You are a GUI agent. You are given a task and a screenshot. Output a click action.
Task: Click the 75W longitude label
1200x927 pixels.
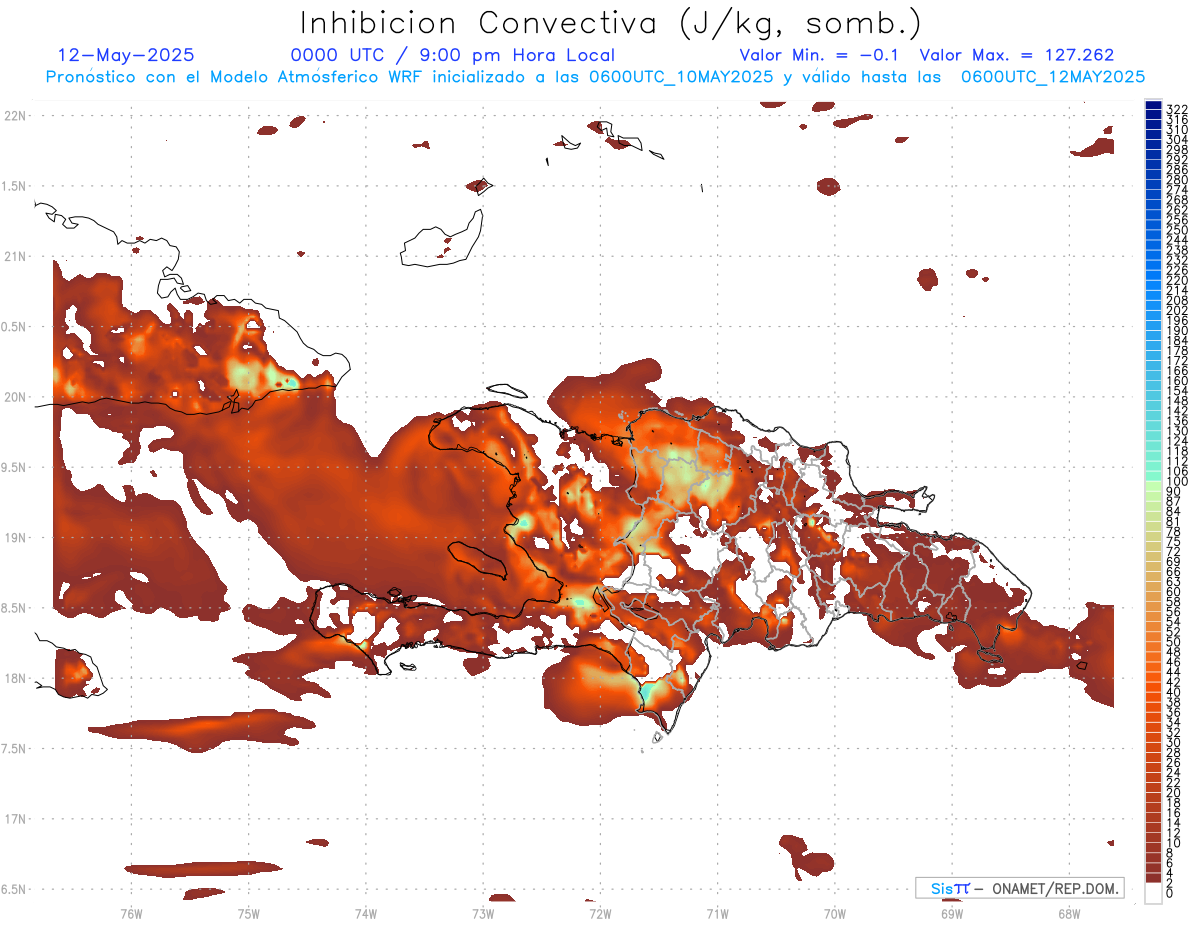pyautogui.click(x=248, y=913)
